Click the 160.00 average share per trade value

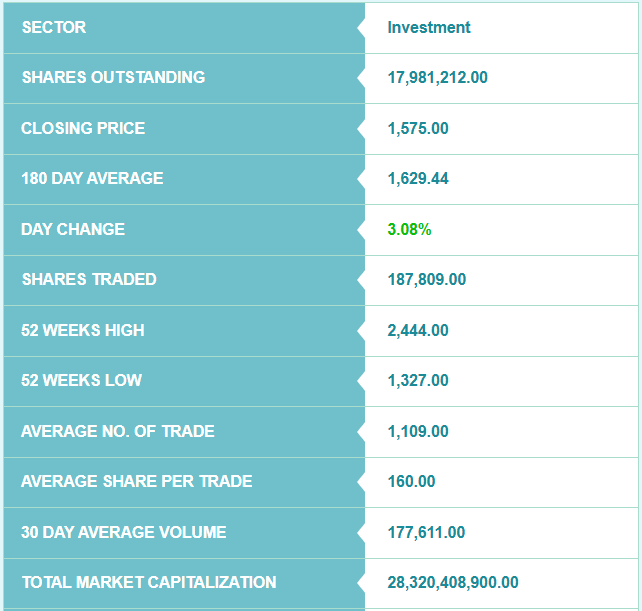[x=412, y=481]
